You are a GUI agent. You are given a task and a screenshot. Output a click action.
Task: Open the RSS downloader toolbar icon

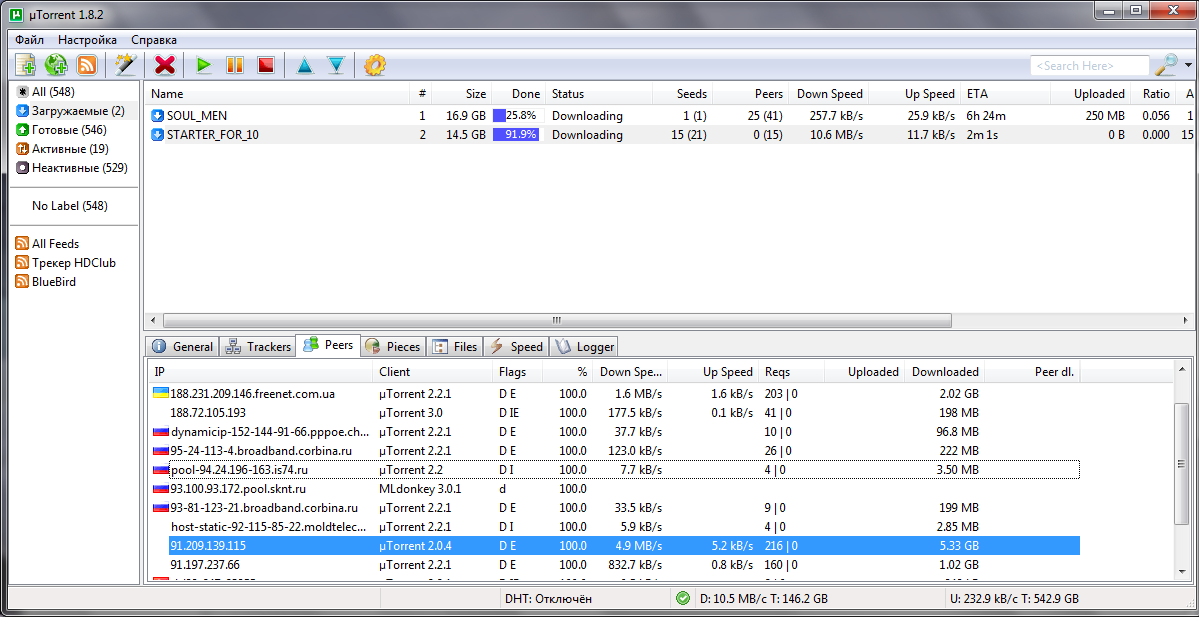(86, 65)
